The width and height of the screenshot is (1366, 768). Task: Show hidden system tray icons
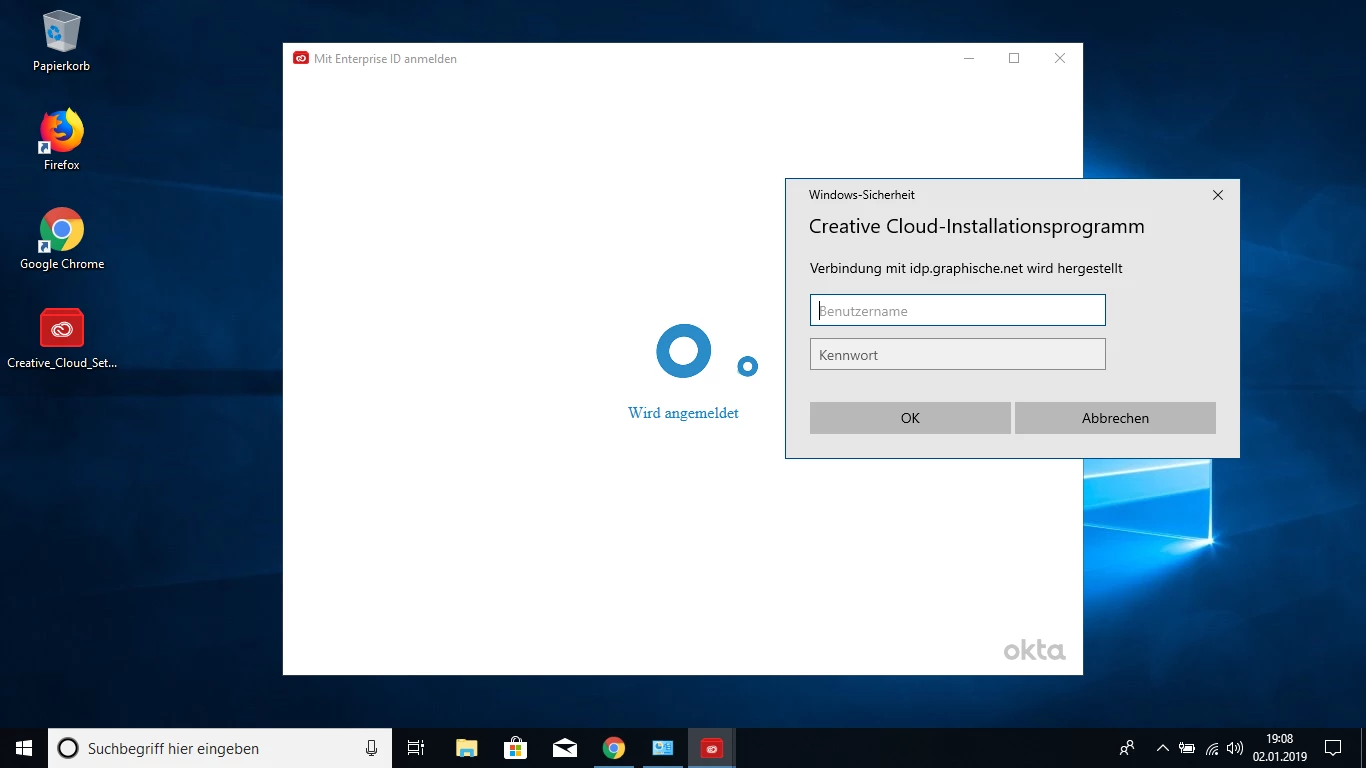(x=1162, y=748)
